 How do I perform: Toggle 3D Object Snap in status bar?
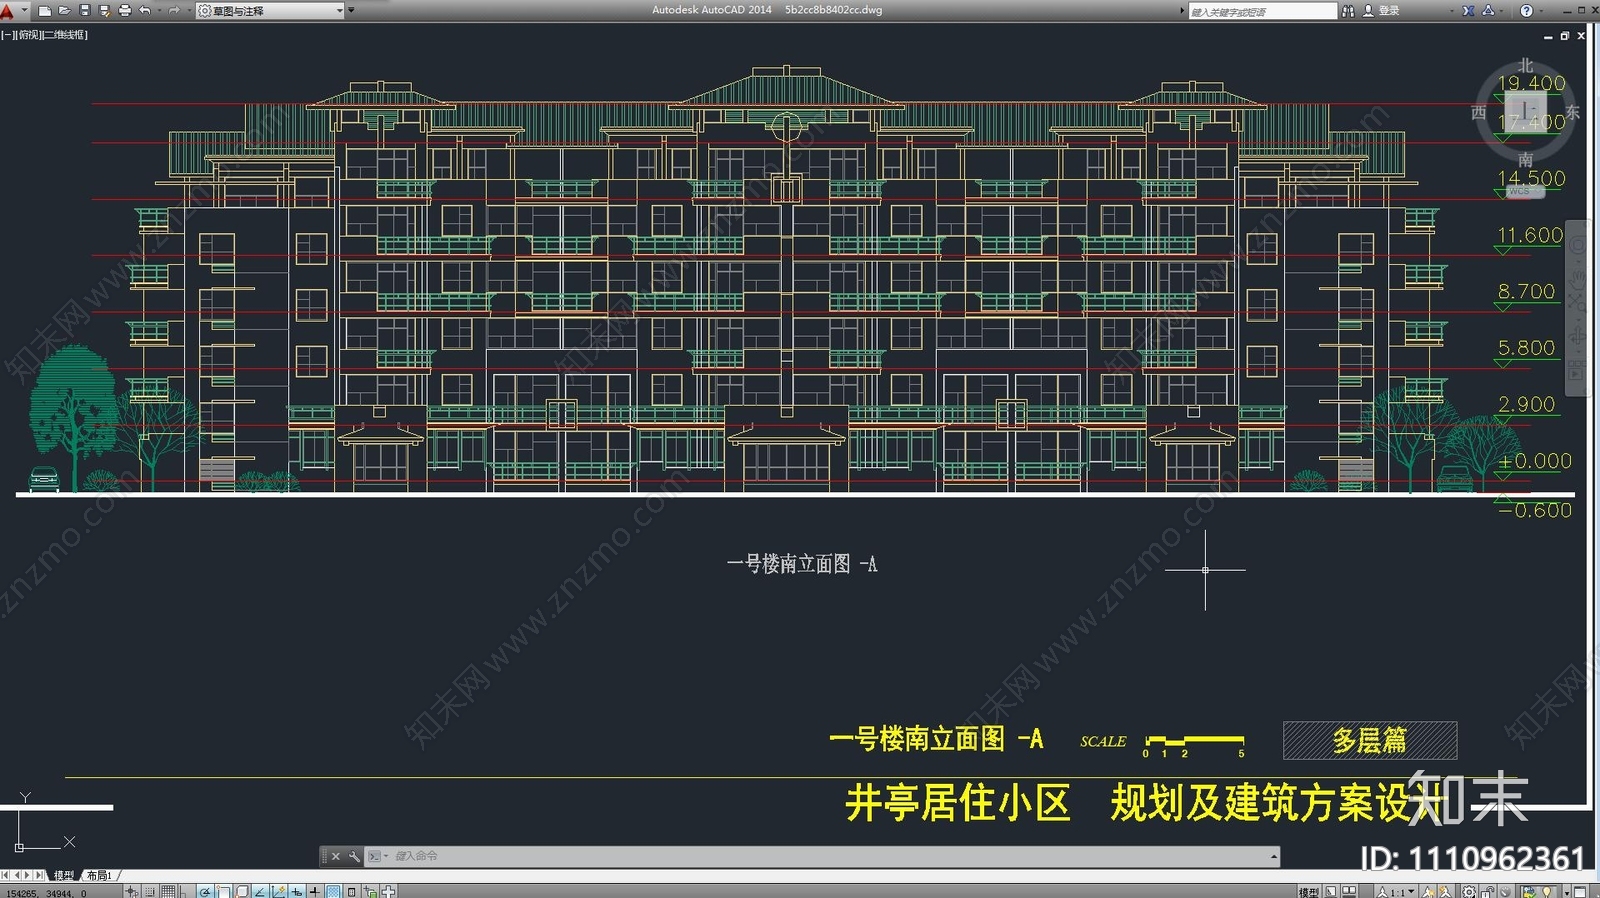[x=241, y=890]
